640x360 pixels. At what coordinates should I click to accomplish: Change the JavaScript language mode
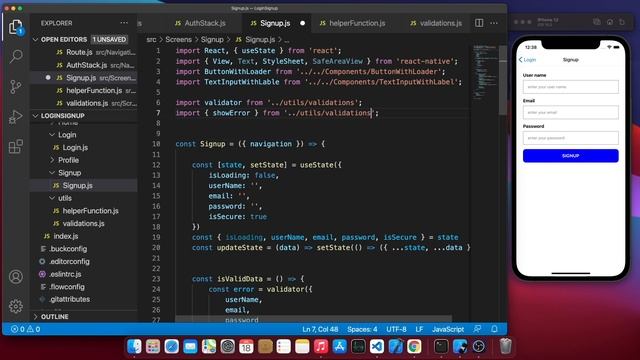click(448, 329)
